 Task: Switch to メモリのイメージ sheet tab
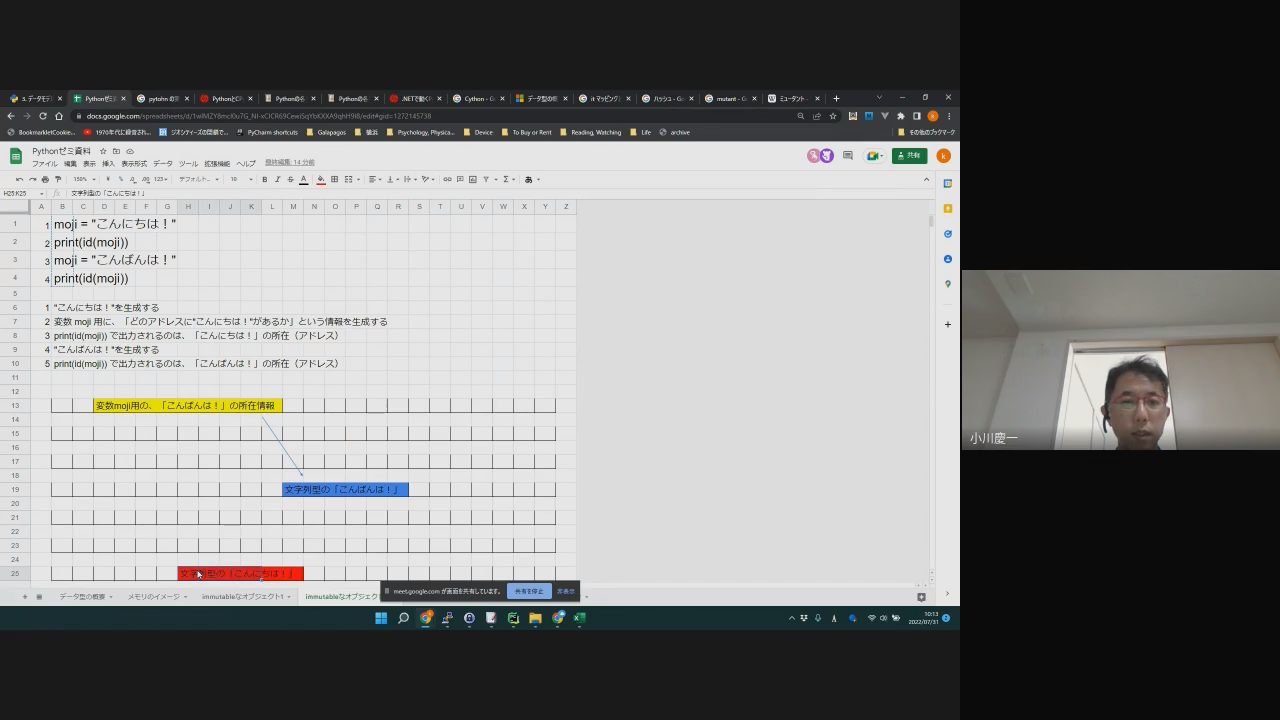(x=155, y=597)
